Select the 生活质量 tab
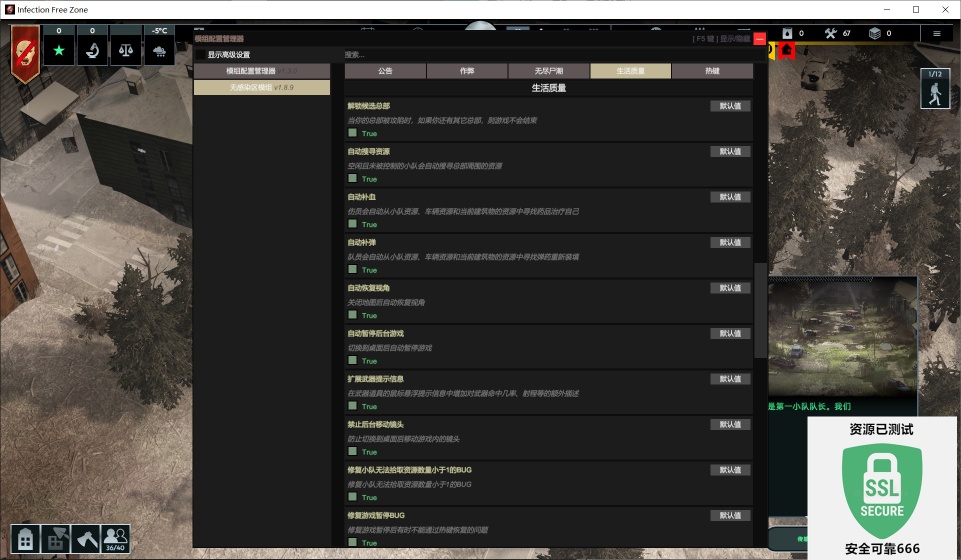 [x=630, y=71]
